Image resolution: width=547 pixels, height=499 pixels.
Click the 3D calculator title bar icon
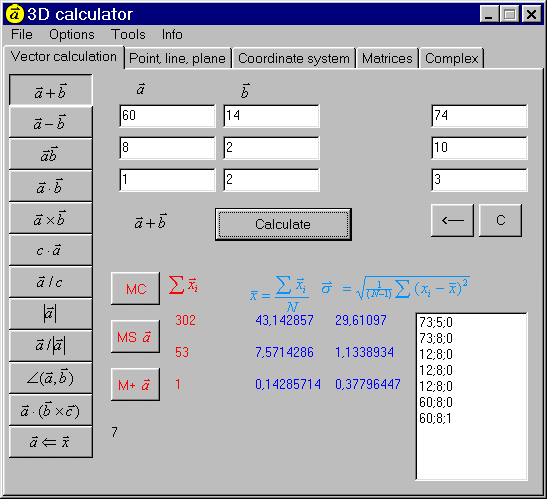tap(15, 14)
